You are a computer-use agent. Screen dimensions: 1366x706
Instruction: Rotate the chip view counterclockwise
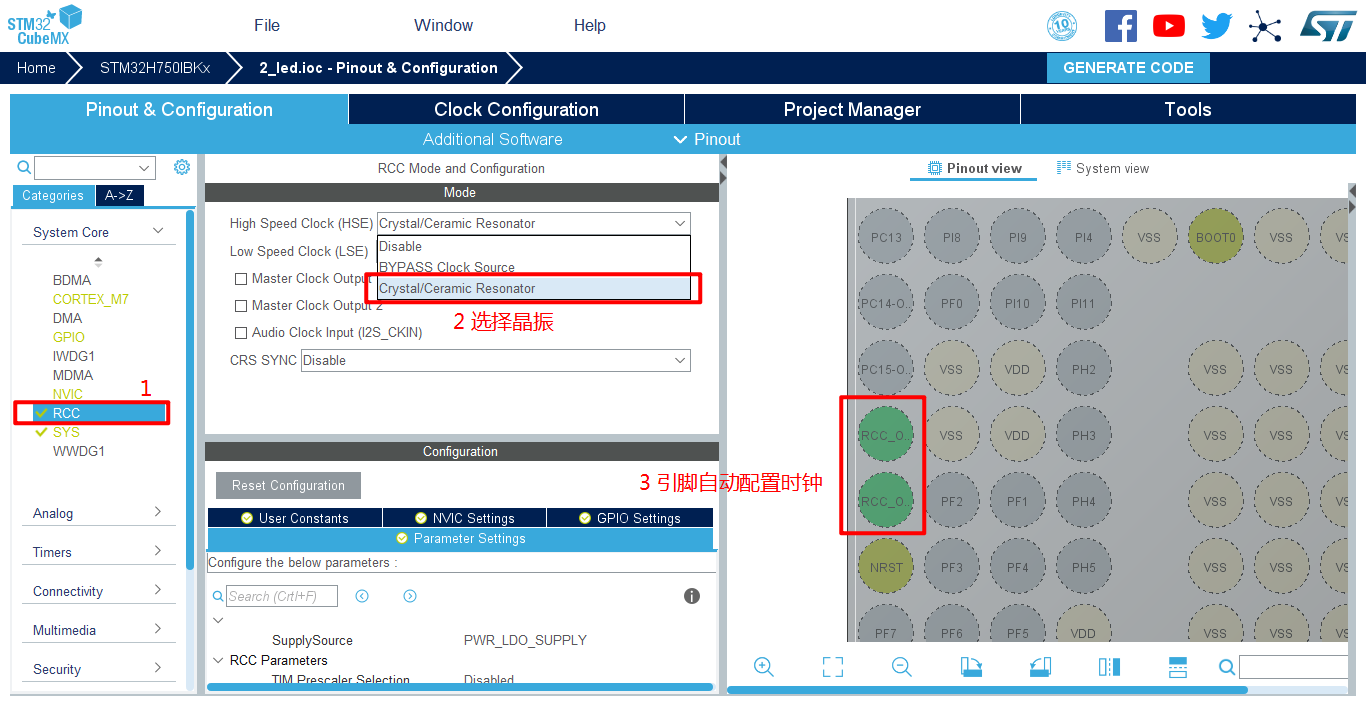(1040, 667)
